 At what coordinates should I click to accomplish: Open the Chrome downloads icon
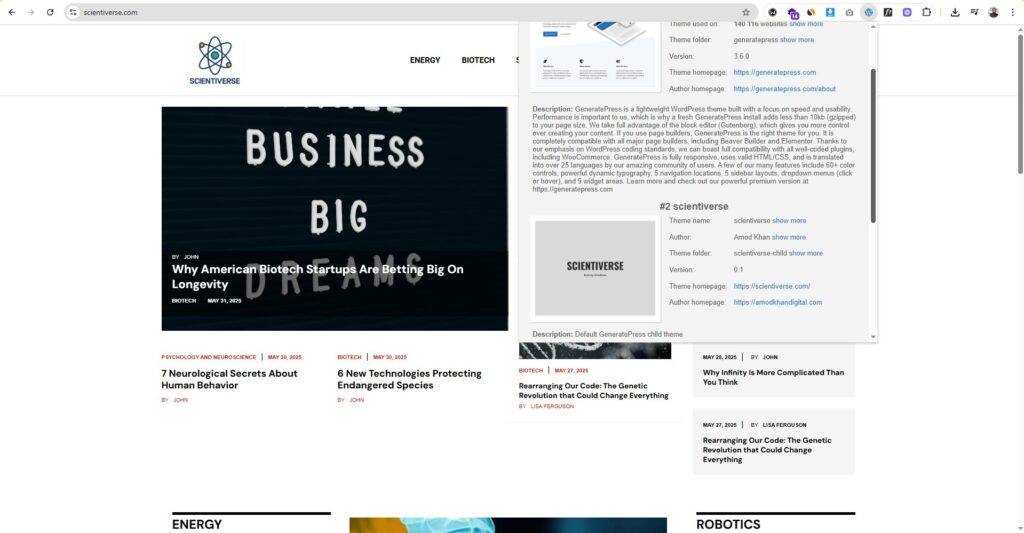pos(955,12)
